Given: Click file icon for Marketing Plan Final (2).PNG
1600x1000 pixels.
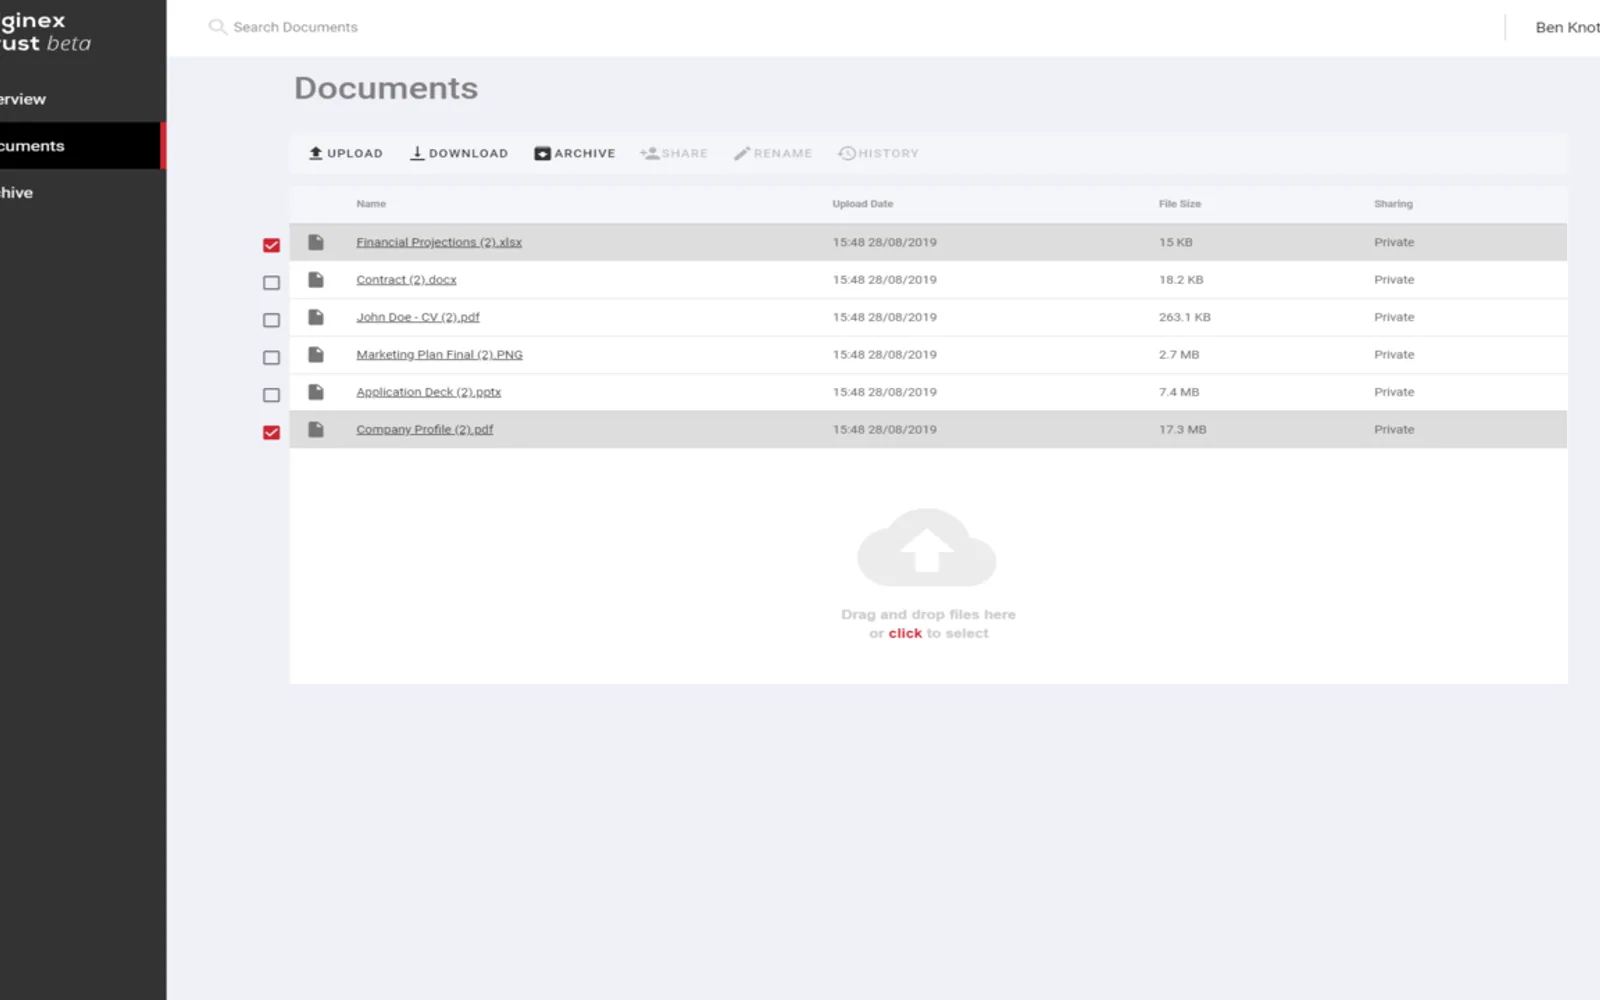Looking at the screenshot, I should 316,355.
